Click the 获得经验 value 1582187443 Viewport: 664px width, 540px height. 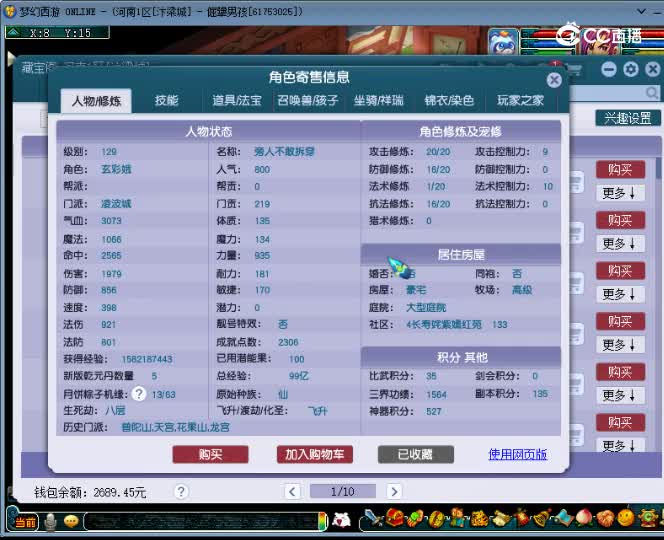[x=147, y=359]
